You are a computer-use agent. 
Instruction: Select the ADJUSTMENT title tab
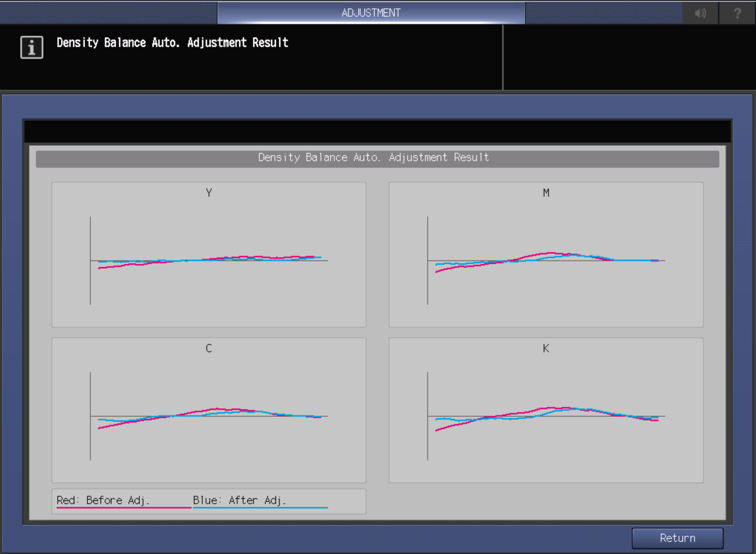(x=371, y=13)
